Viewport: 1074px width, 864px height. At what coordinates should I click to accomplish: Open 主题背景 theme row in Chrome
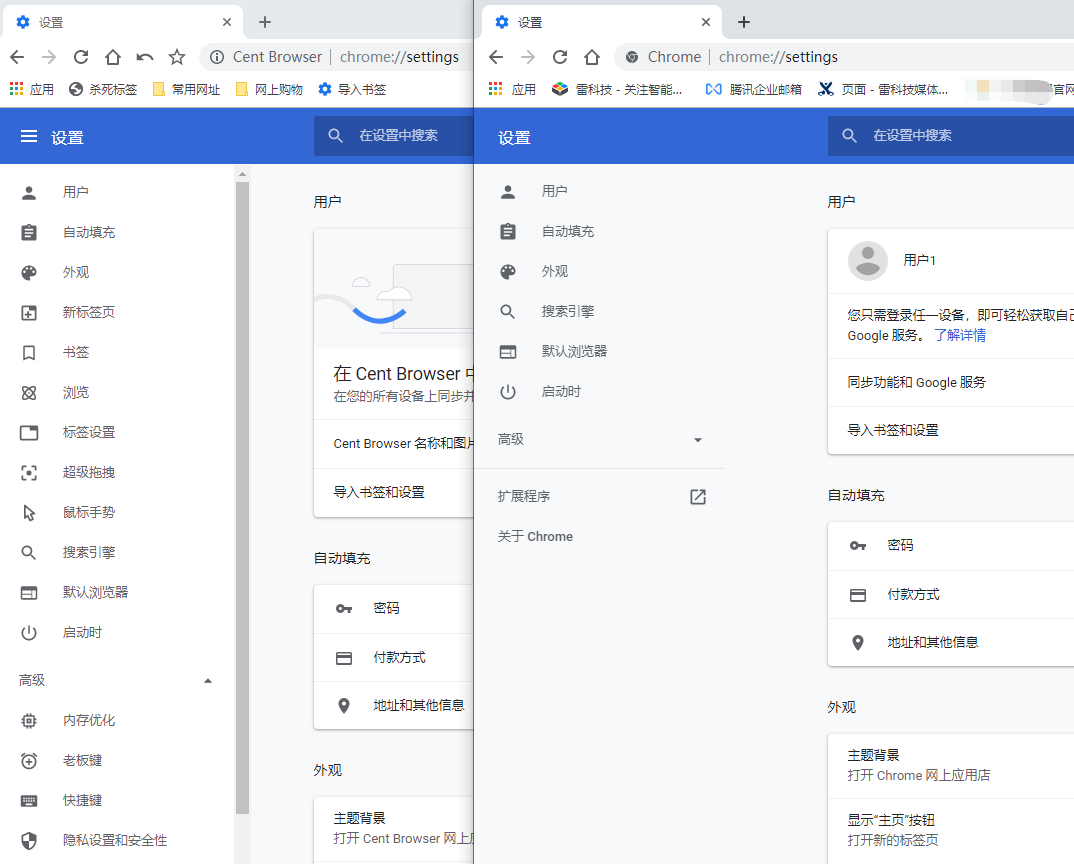pyautogui.click(x=951, y=765)
